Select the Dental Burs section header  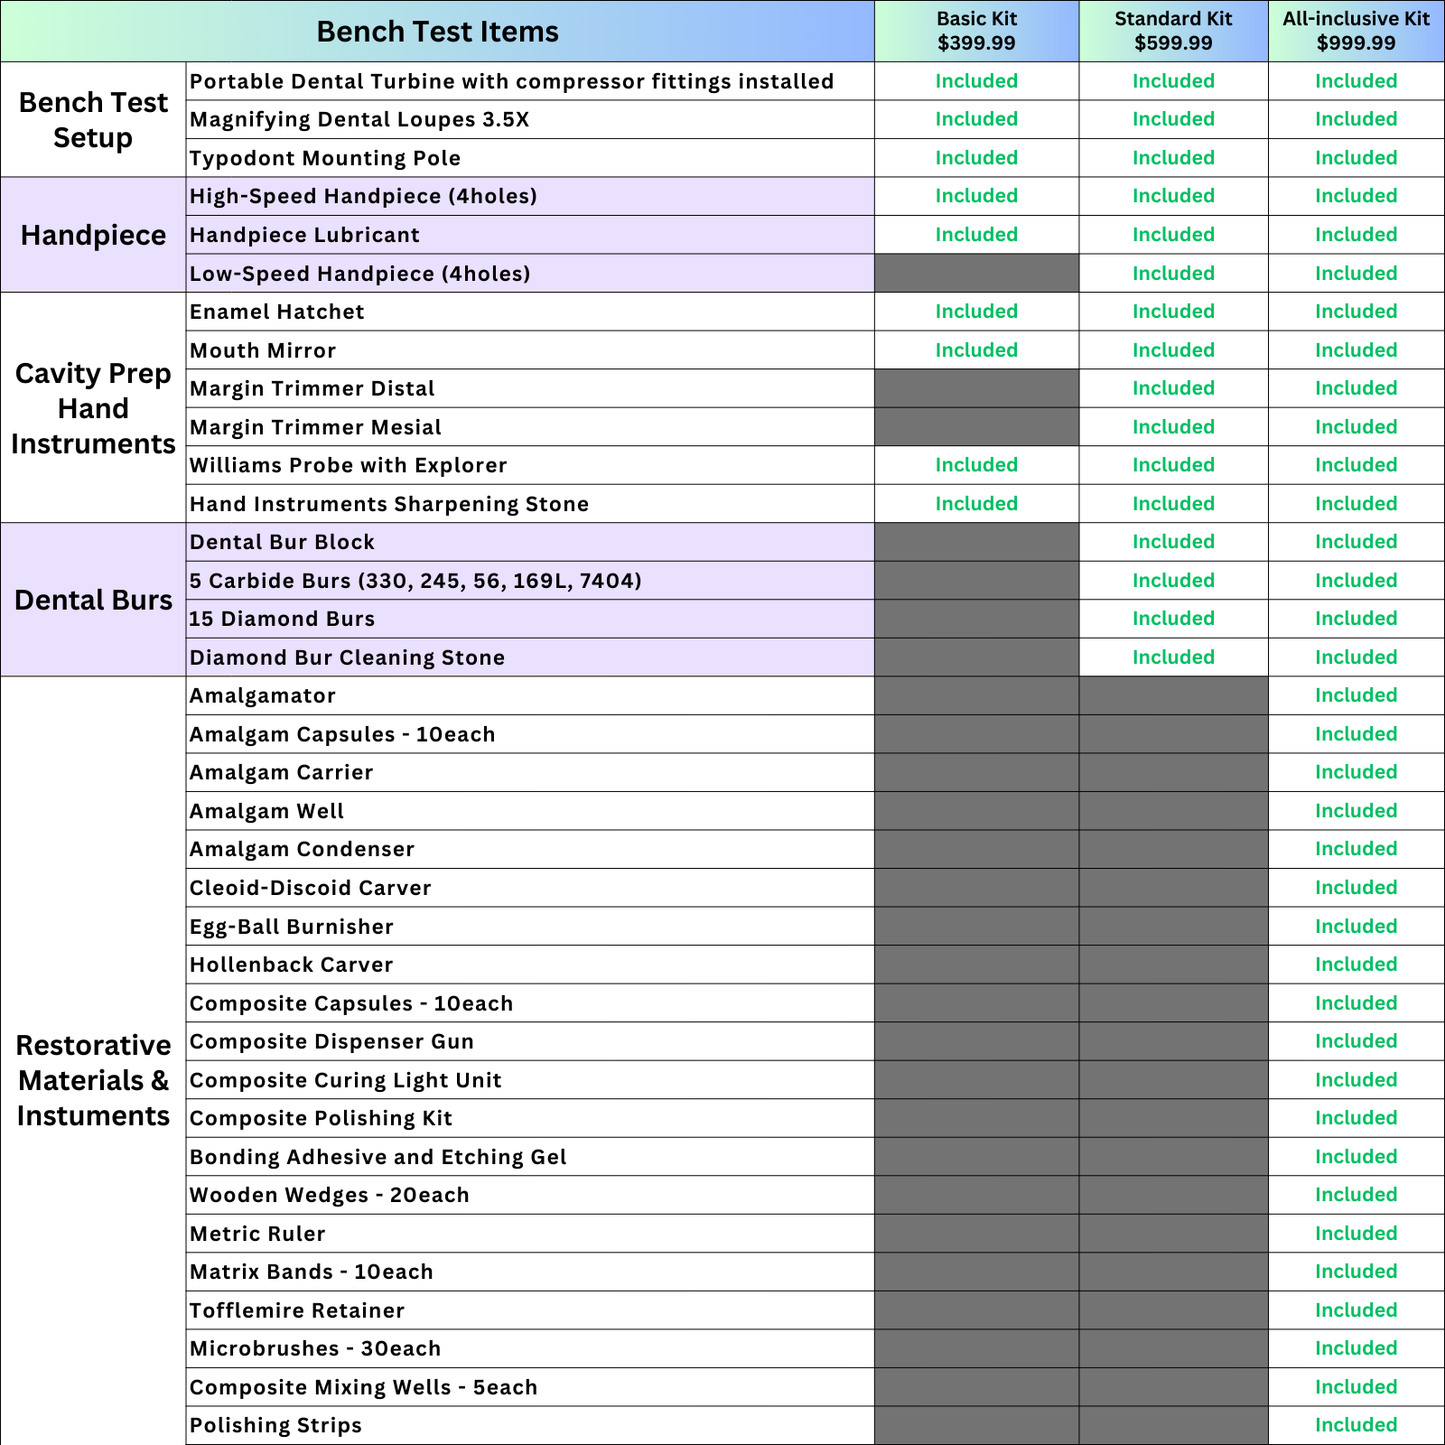click(93, 599)
